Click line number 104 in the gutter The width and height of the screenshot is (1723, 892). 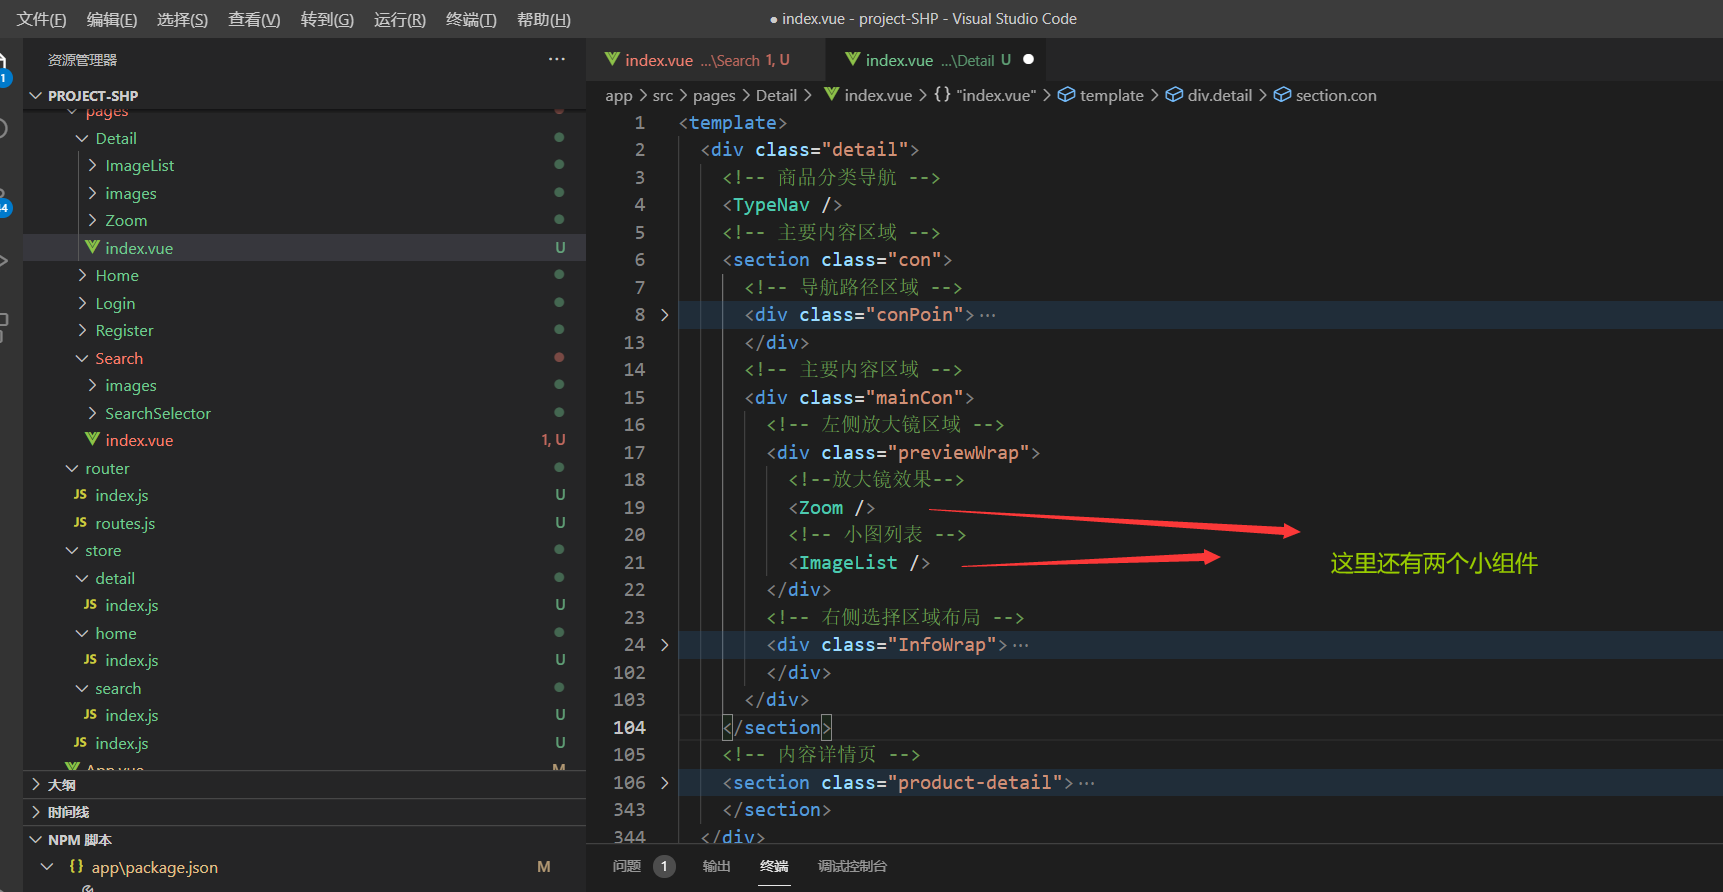tap(629, 727)
